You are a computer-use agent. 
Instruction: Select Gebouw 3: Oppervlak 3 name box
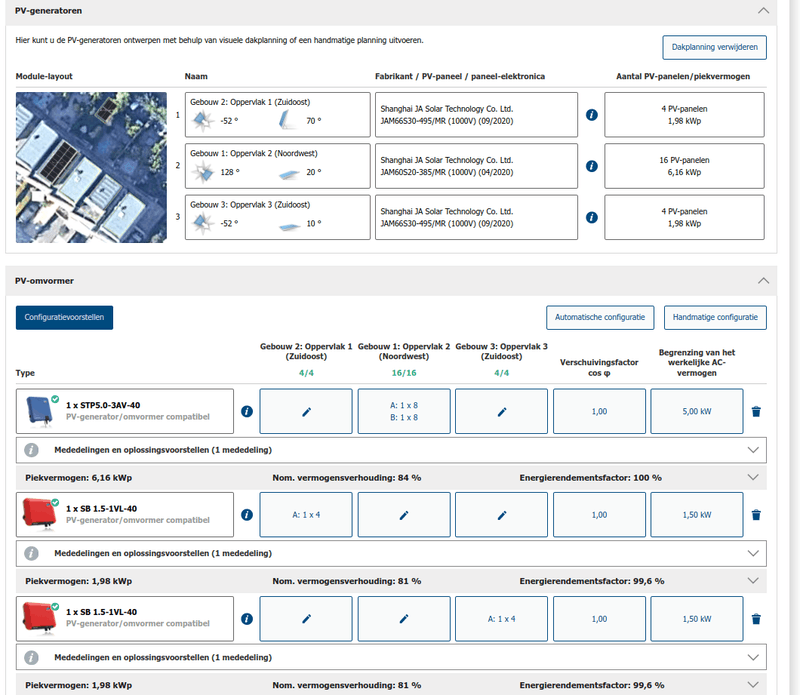[278, 217]
